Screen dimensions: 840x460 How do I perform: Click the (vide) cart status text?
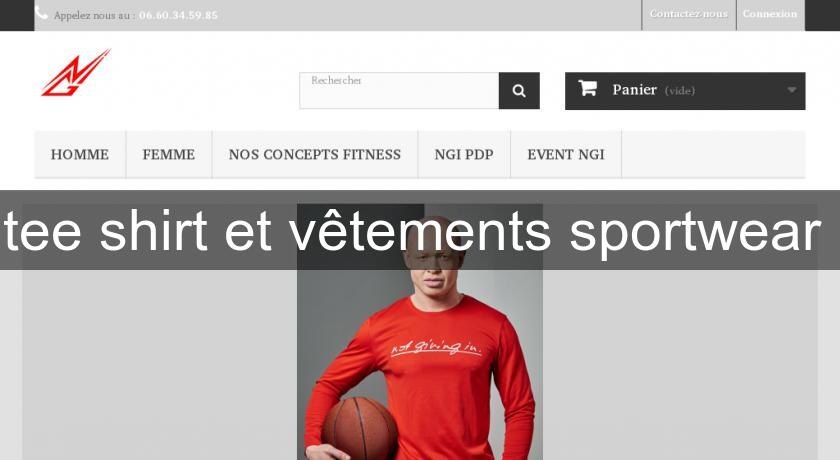point(680,91)
